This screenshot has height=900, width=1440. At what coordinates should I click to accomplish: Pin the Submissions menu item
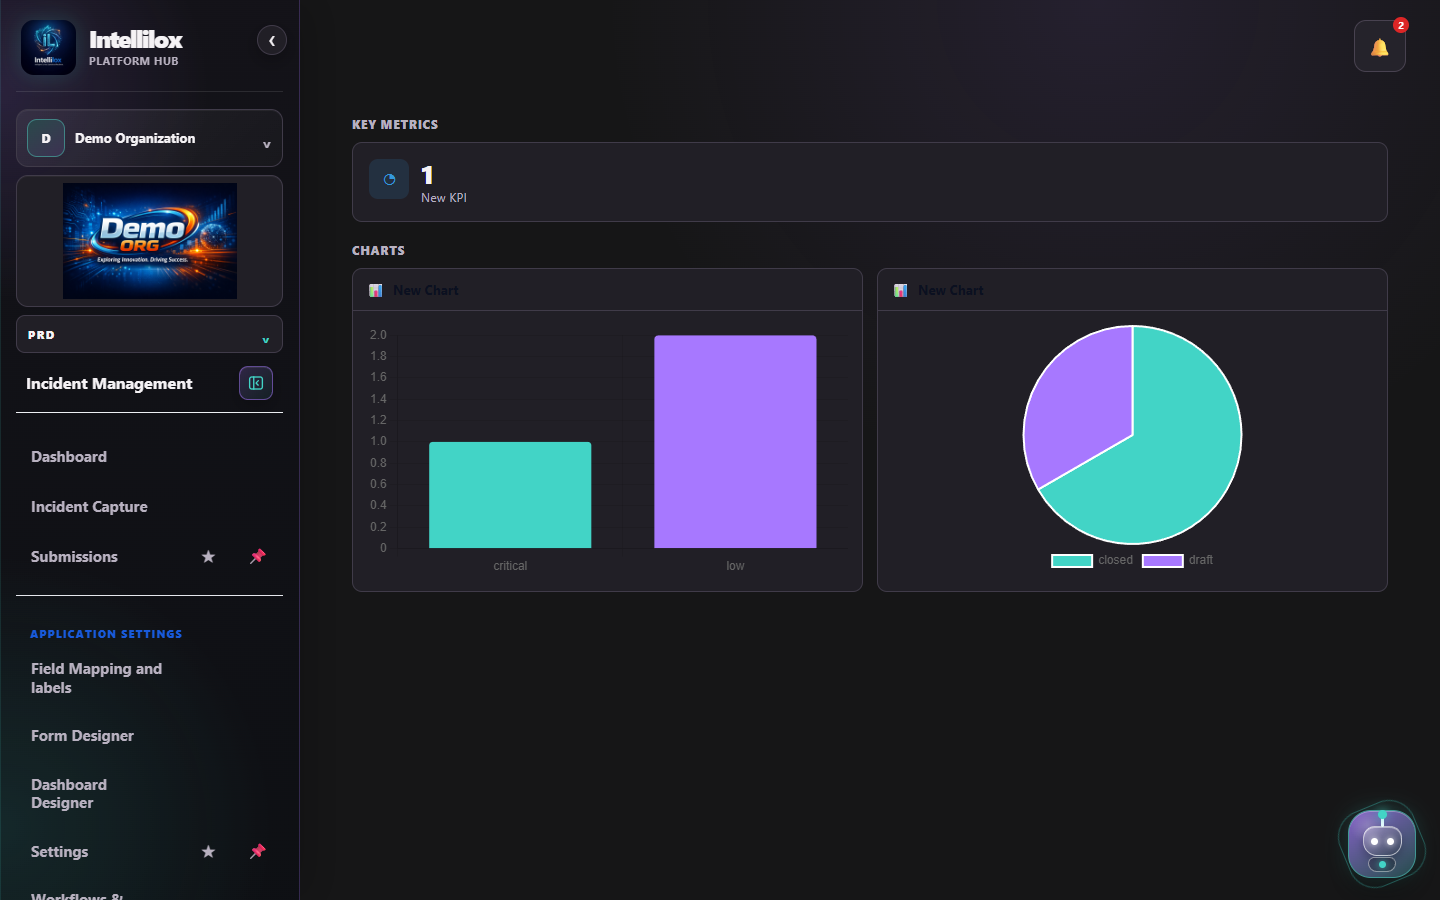[x=257, y=557]
